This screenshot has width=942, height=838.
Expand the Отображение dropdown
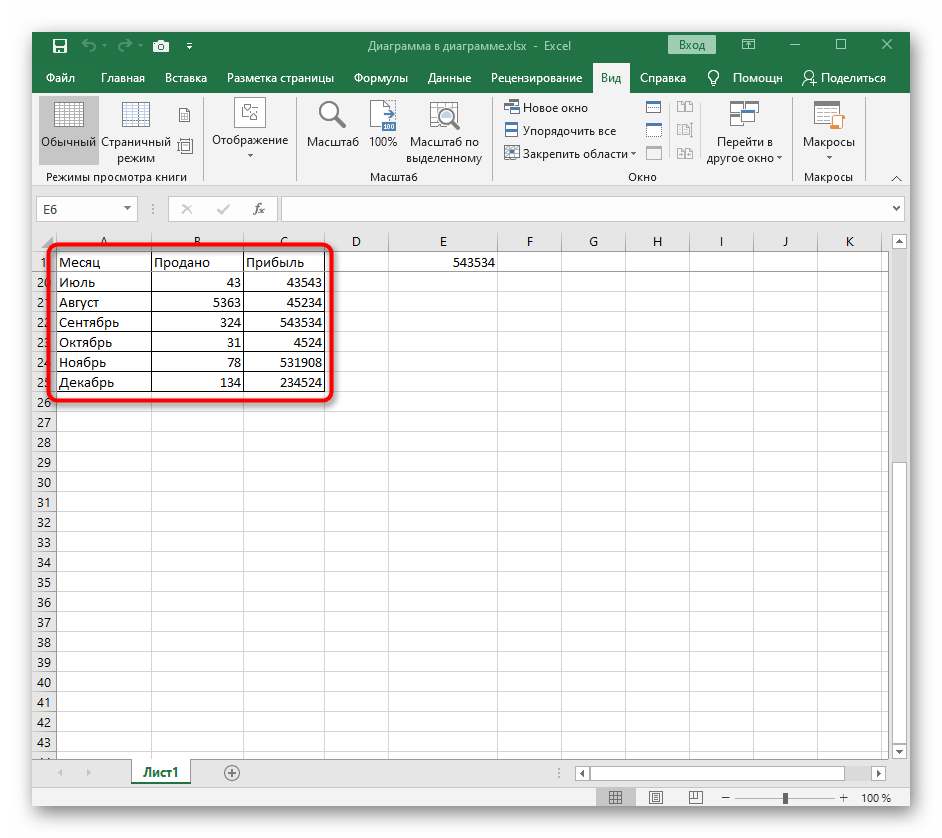coord(250,130)
